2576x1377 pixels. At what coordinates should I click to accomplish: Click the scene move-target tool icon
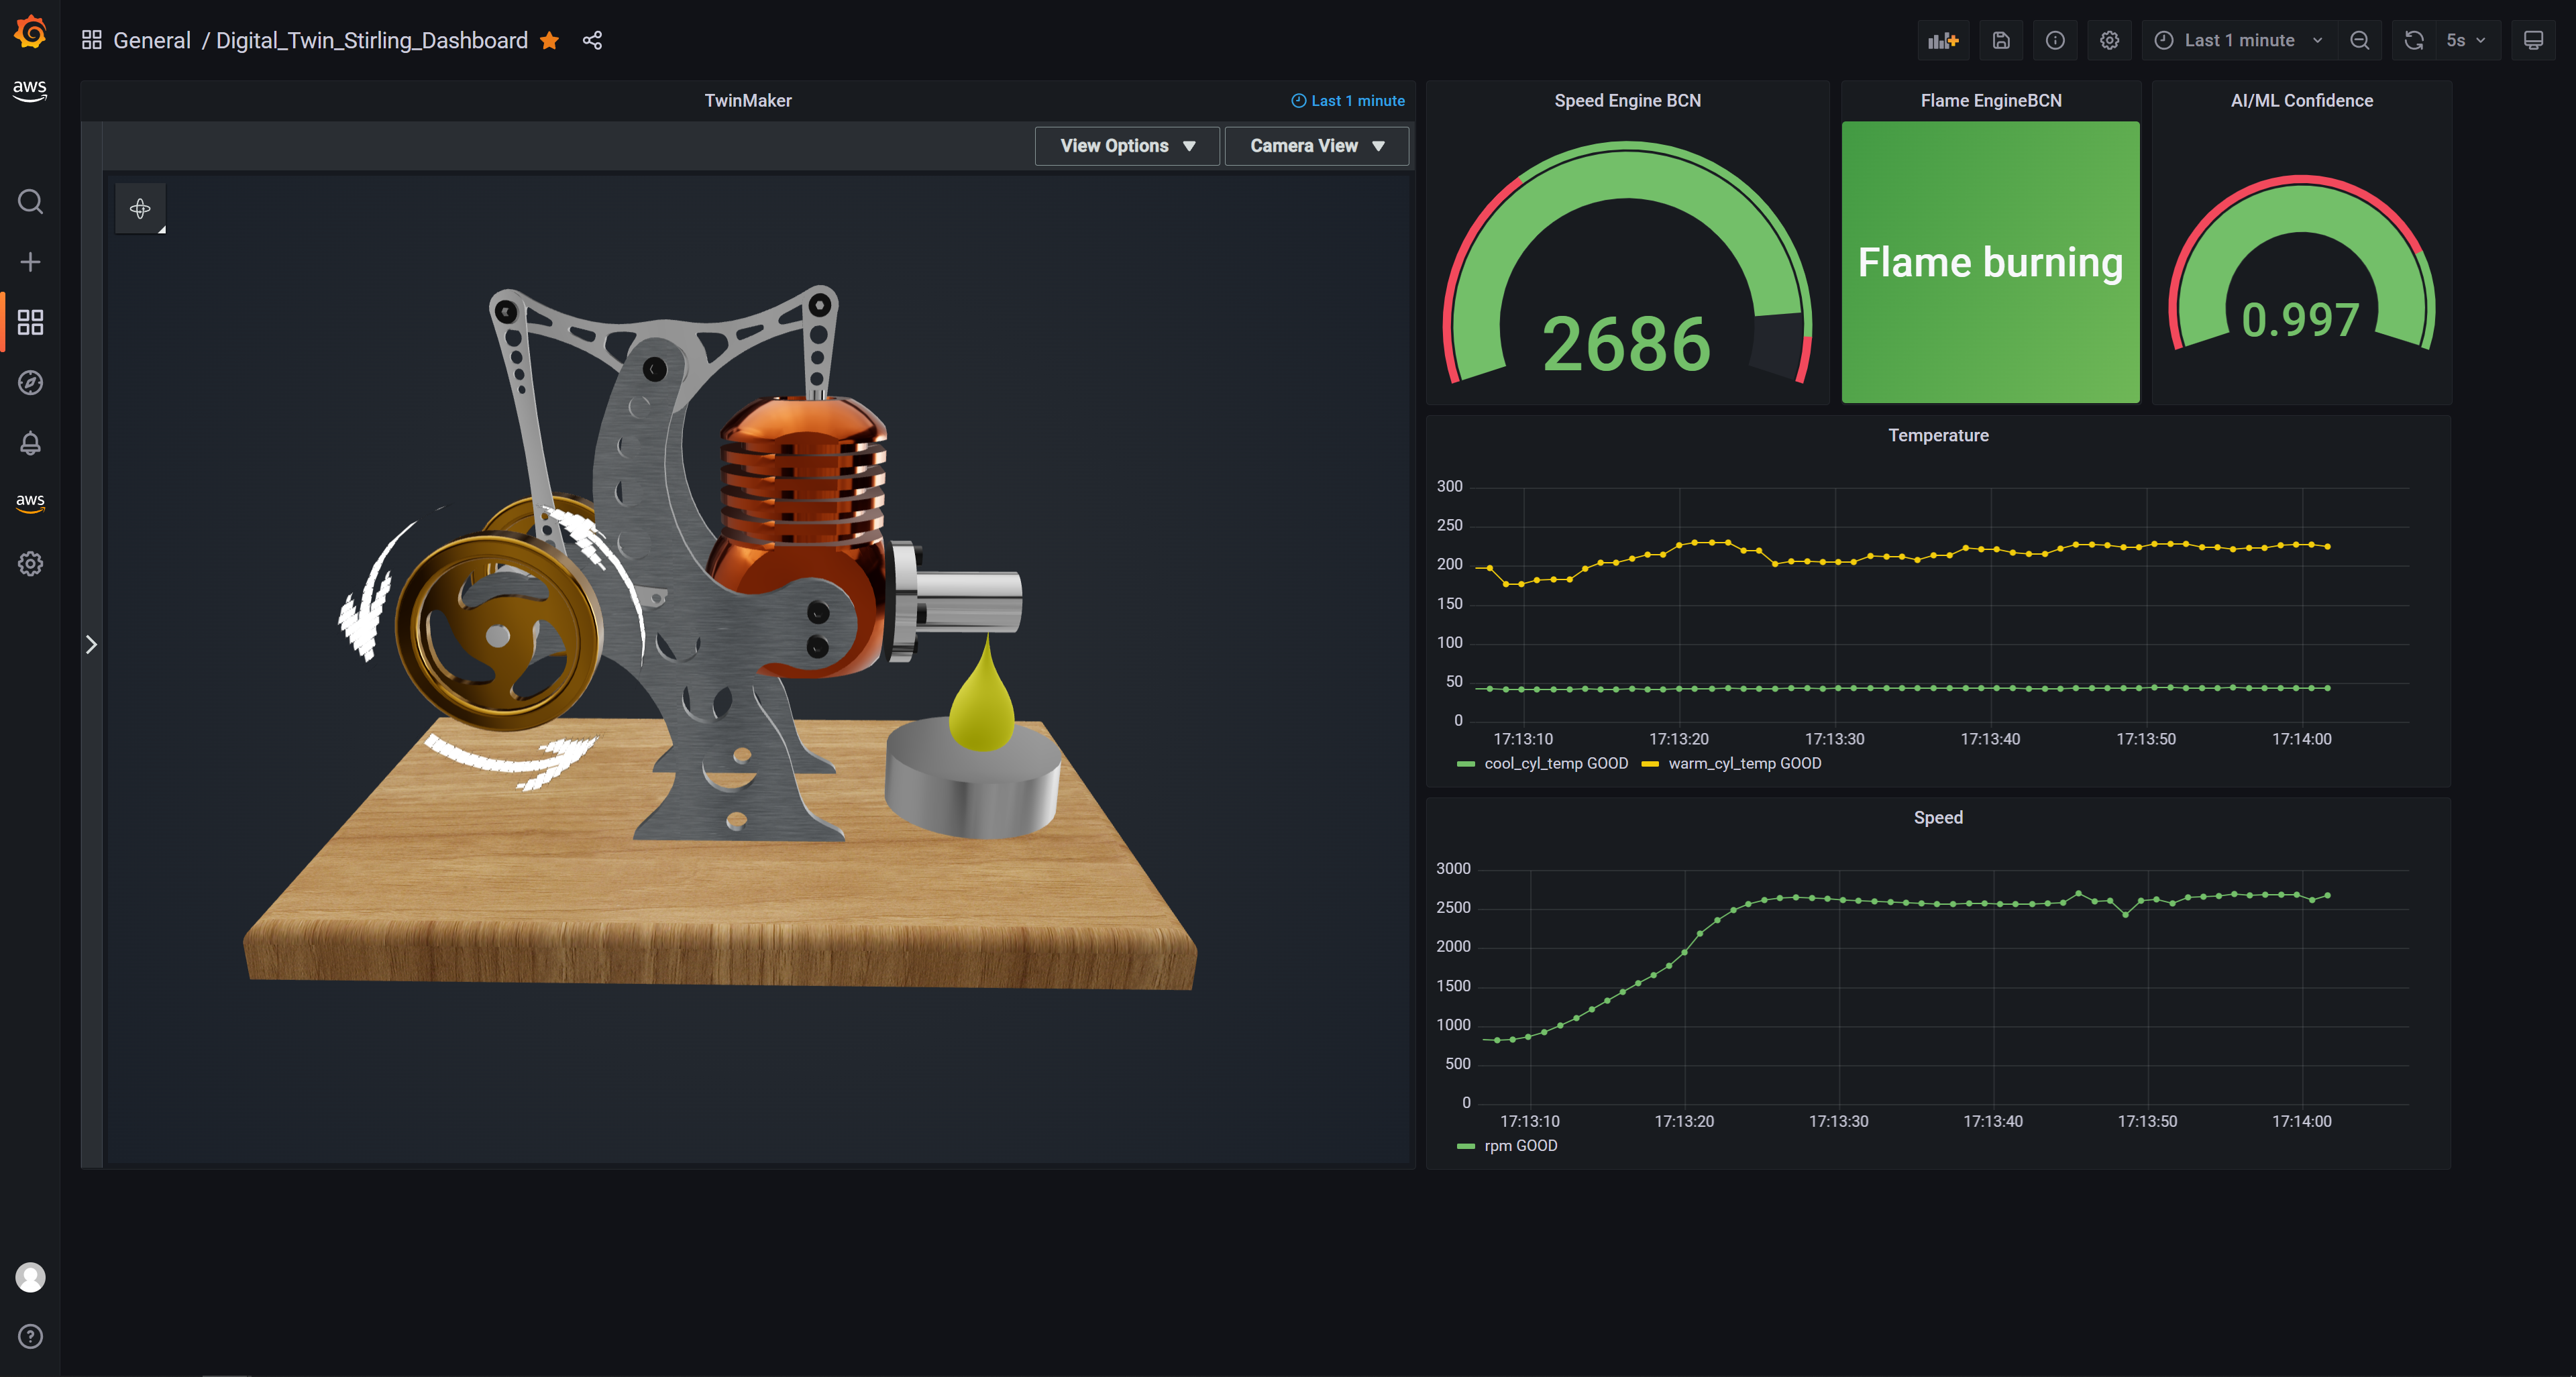[x=140, y=208]
